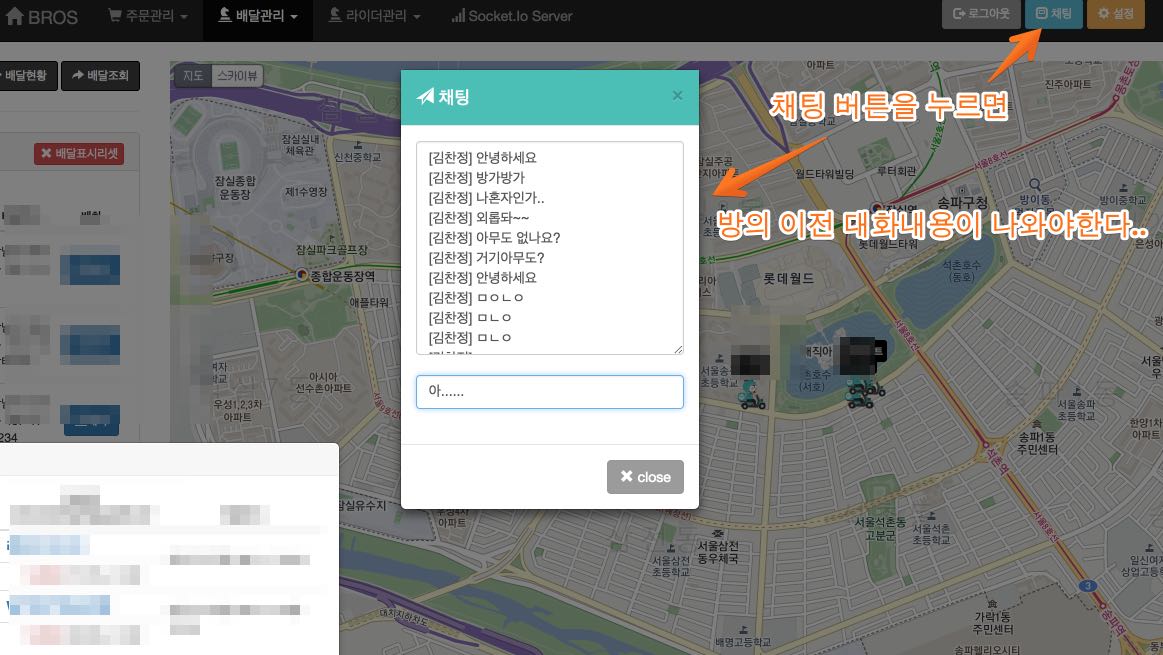
Task: Click the 롯데월드 label on map
Action: point(788,279)
